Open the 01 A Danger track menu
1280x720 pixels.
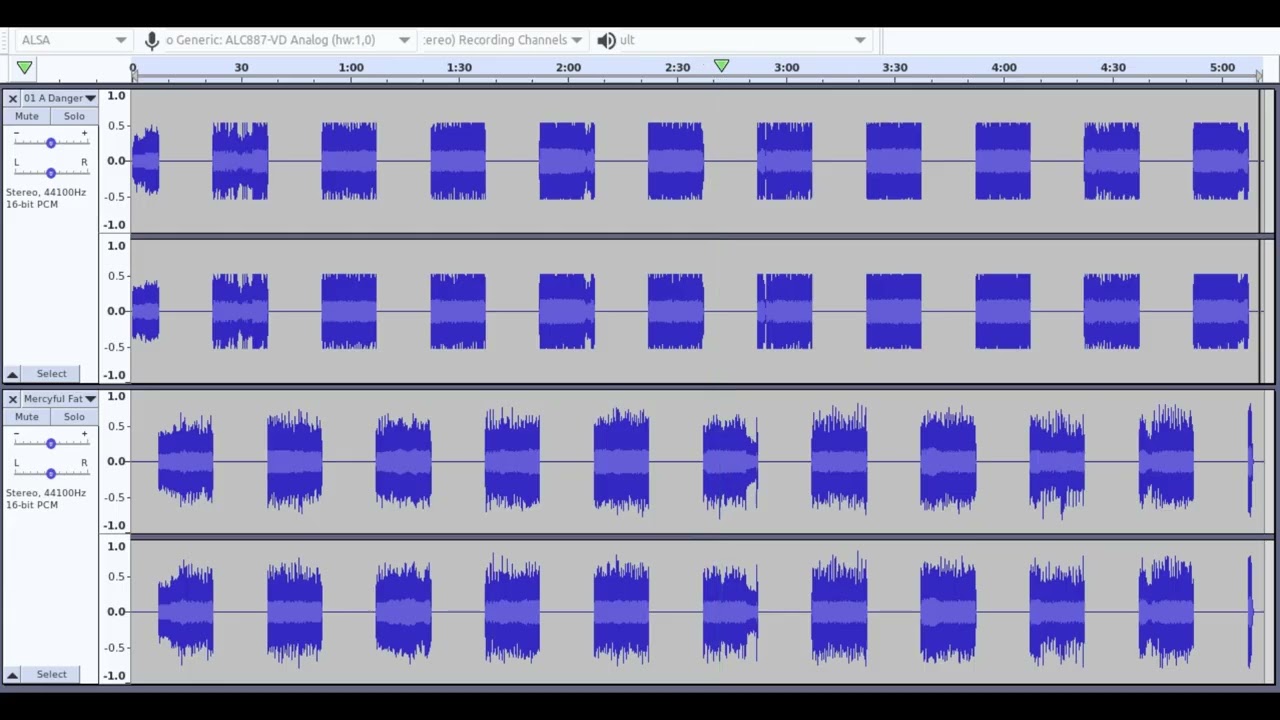[x=59, y=98]
